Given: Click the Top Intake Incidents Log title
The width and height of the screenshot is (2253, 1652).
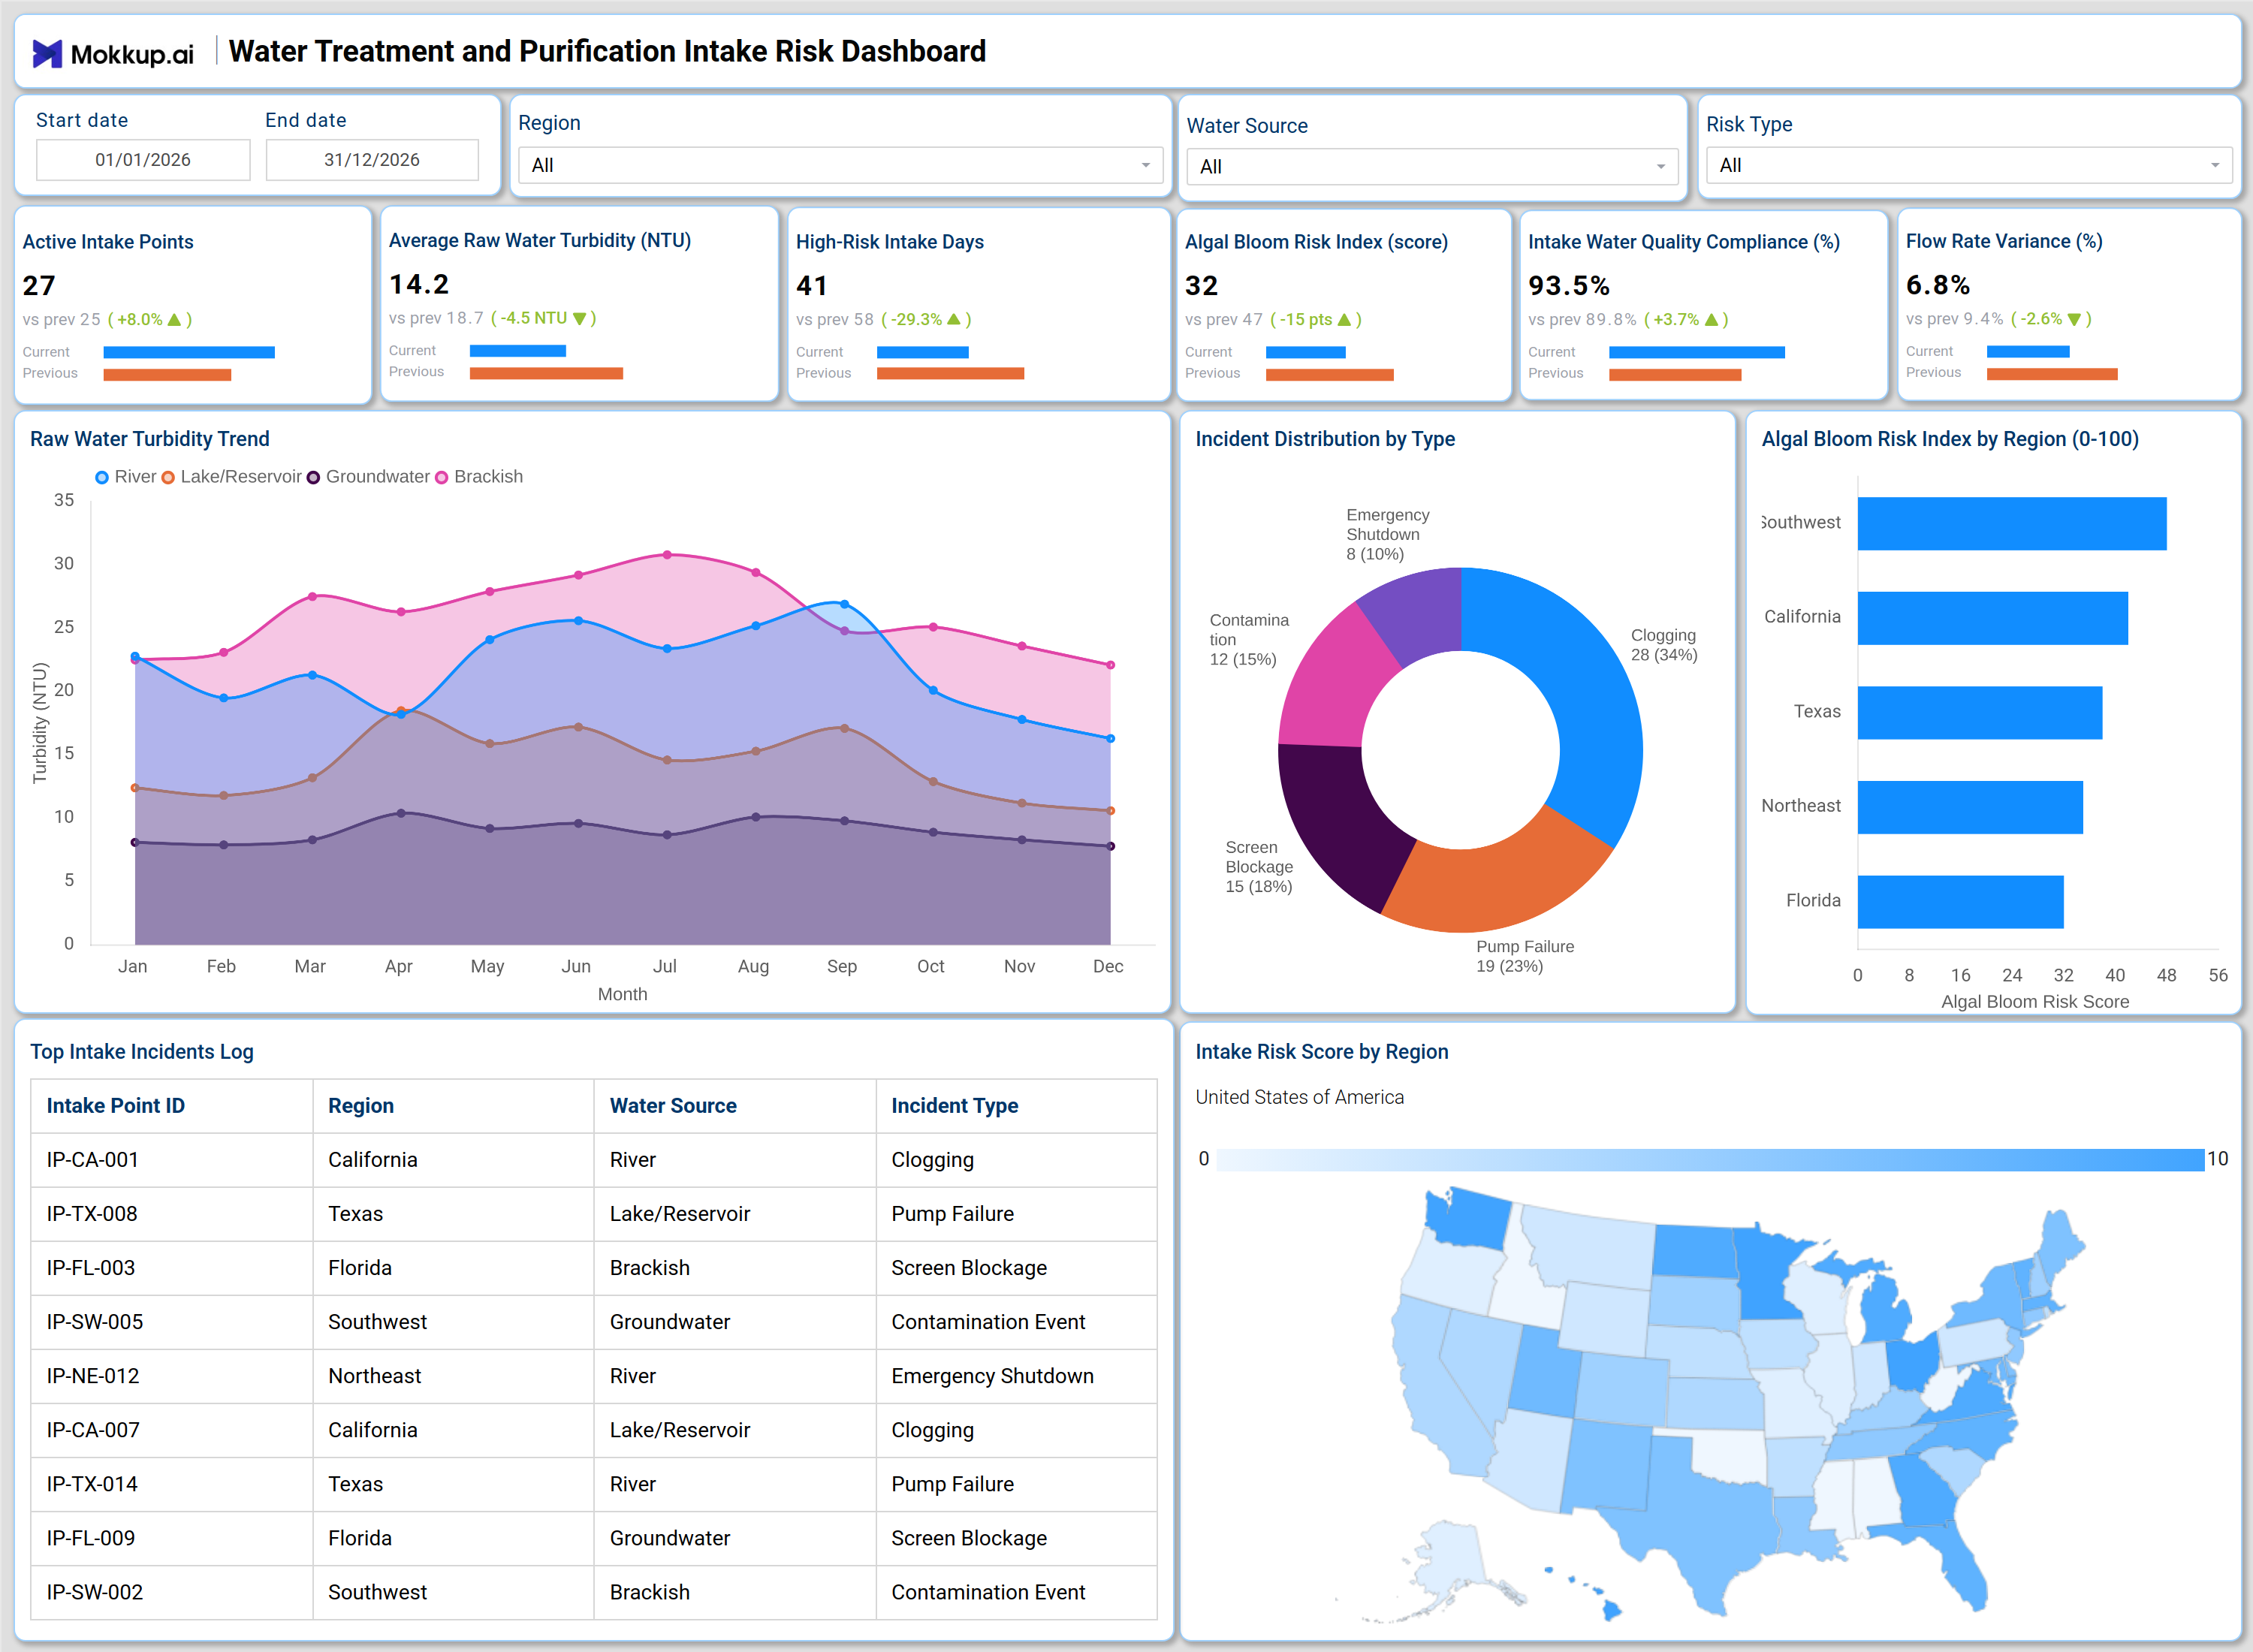Looking at the screenshot, I should 142,1052.
